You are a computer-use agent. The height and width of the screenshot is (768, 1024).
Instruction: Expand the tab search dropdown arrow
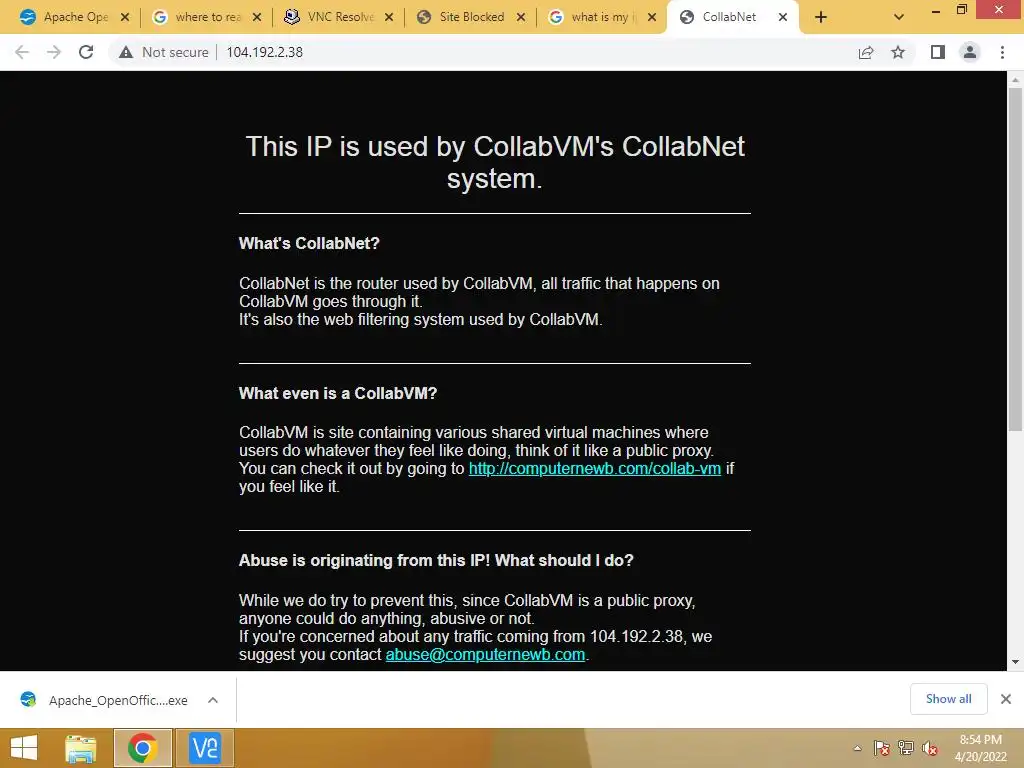[899, 18]
